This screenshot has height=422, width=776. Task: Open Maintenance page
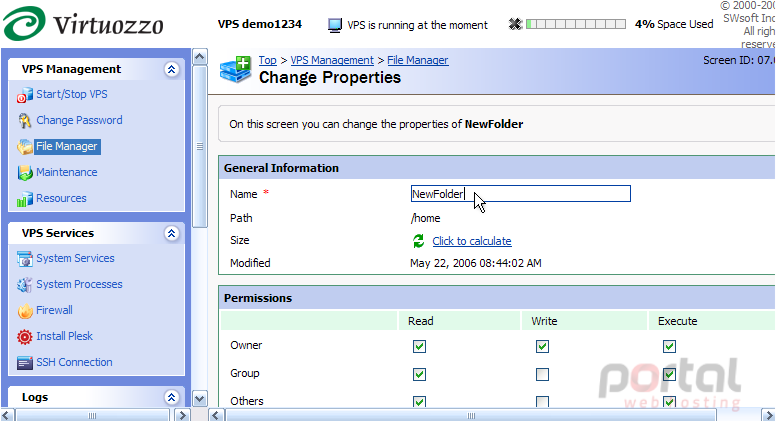[x=67, y=173]
